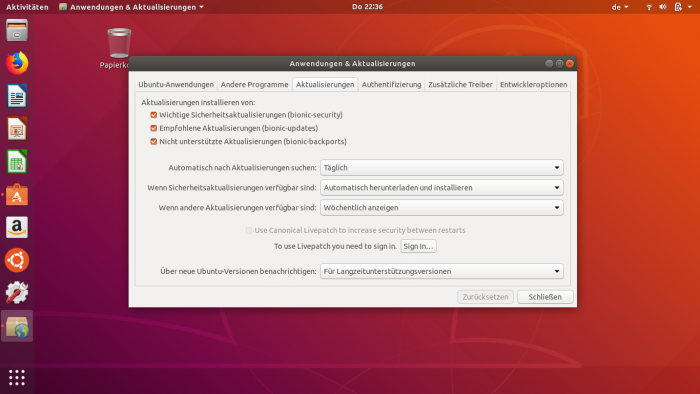The width and height of the screenshot is (700, 394).
Task: Uncheck Empfohlene Aktualisierungen (bionic-updates)
Action: [154, 129]
